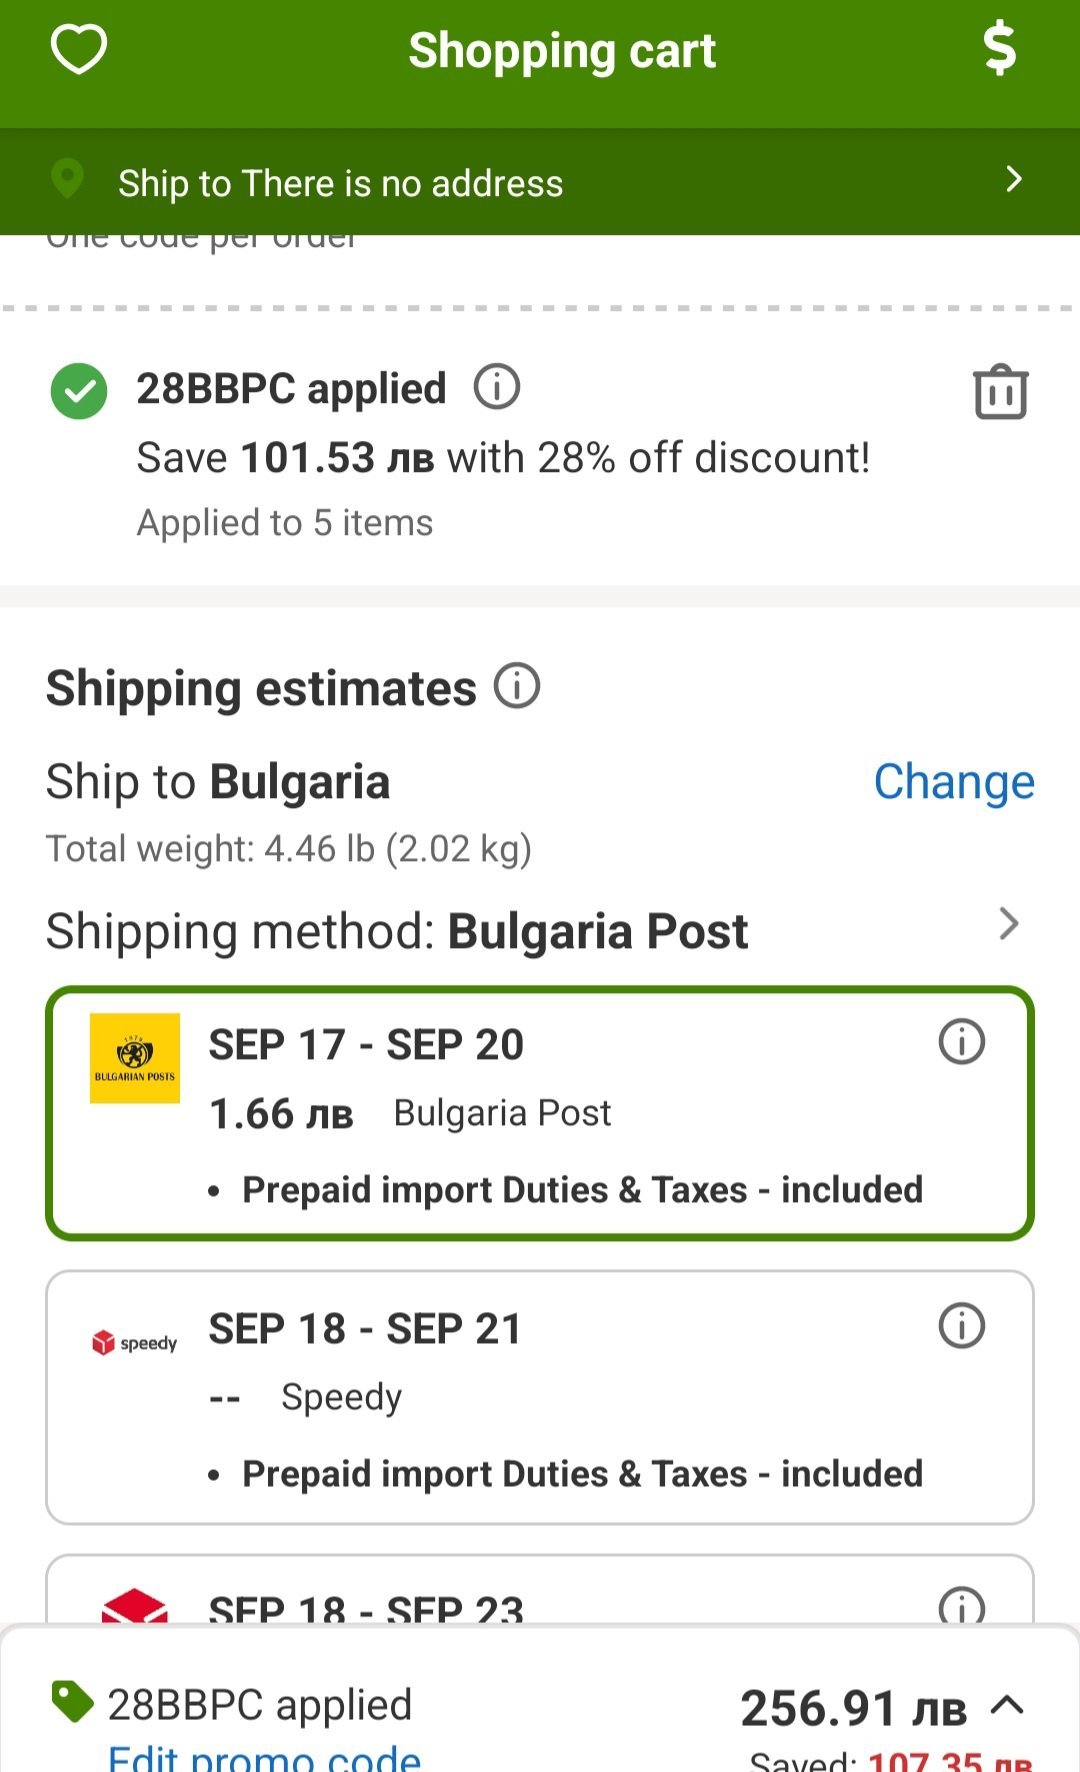
Task: Click Change shipping country link
Action: (x=953, y=782)
